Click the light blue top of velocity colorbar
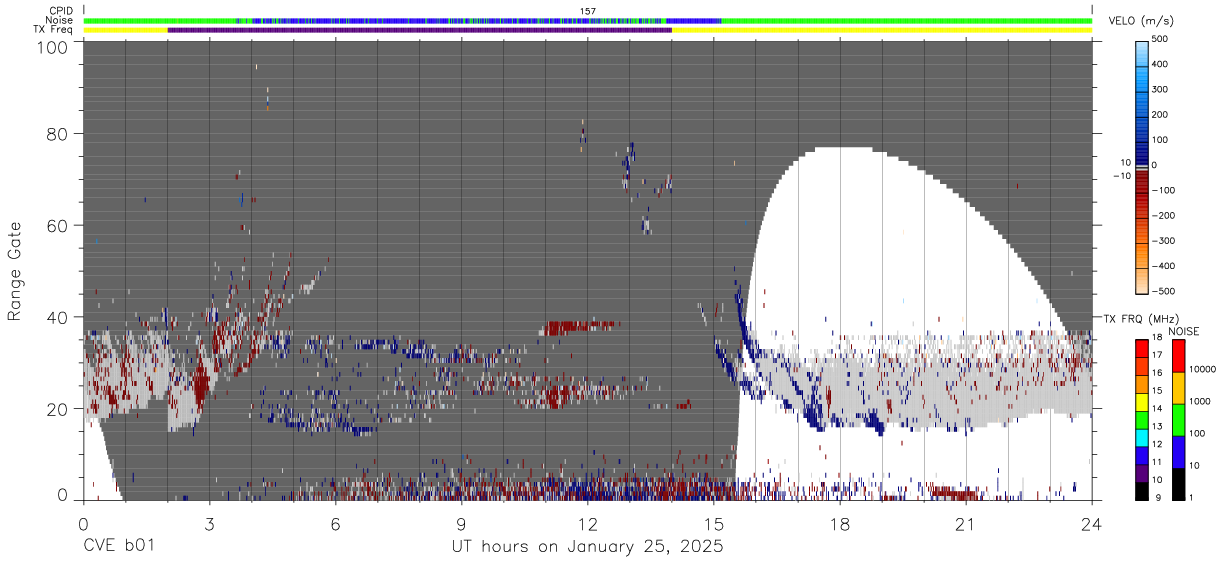The height and width of the screenshot is (567, 1228). 1142,55
